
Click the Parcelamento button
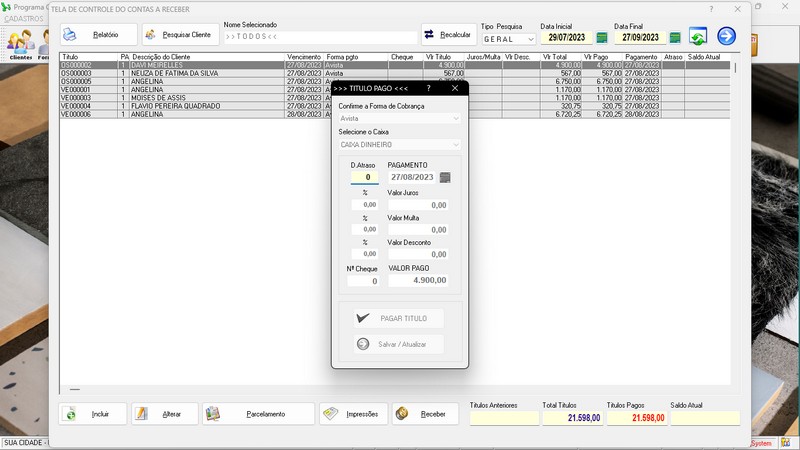[x=257, y=414]
